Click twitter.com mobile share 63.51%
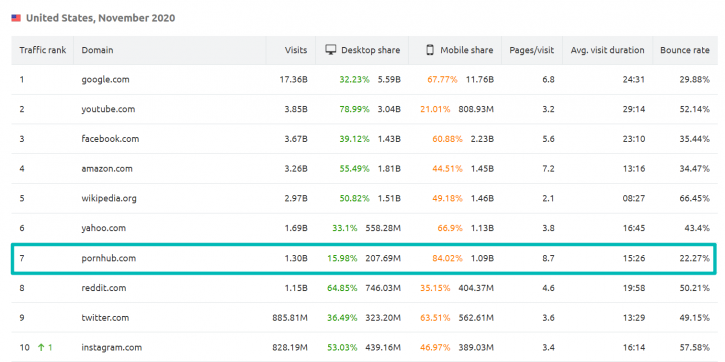The width and height of the screenshot is (725, 362). [435, 318]
